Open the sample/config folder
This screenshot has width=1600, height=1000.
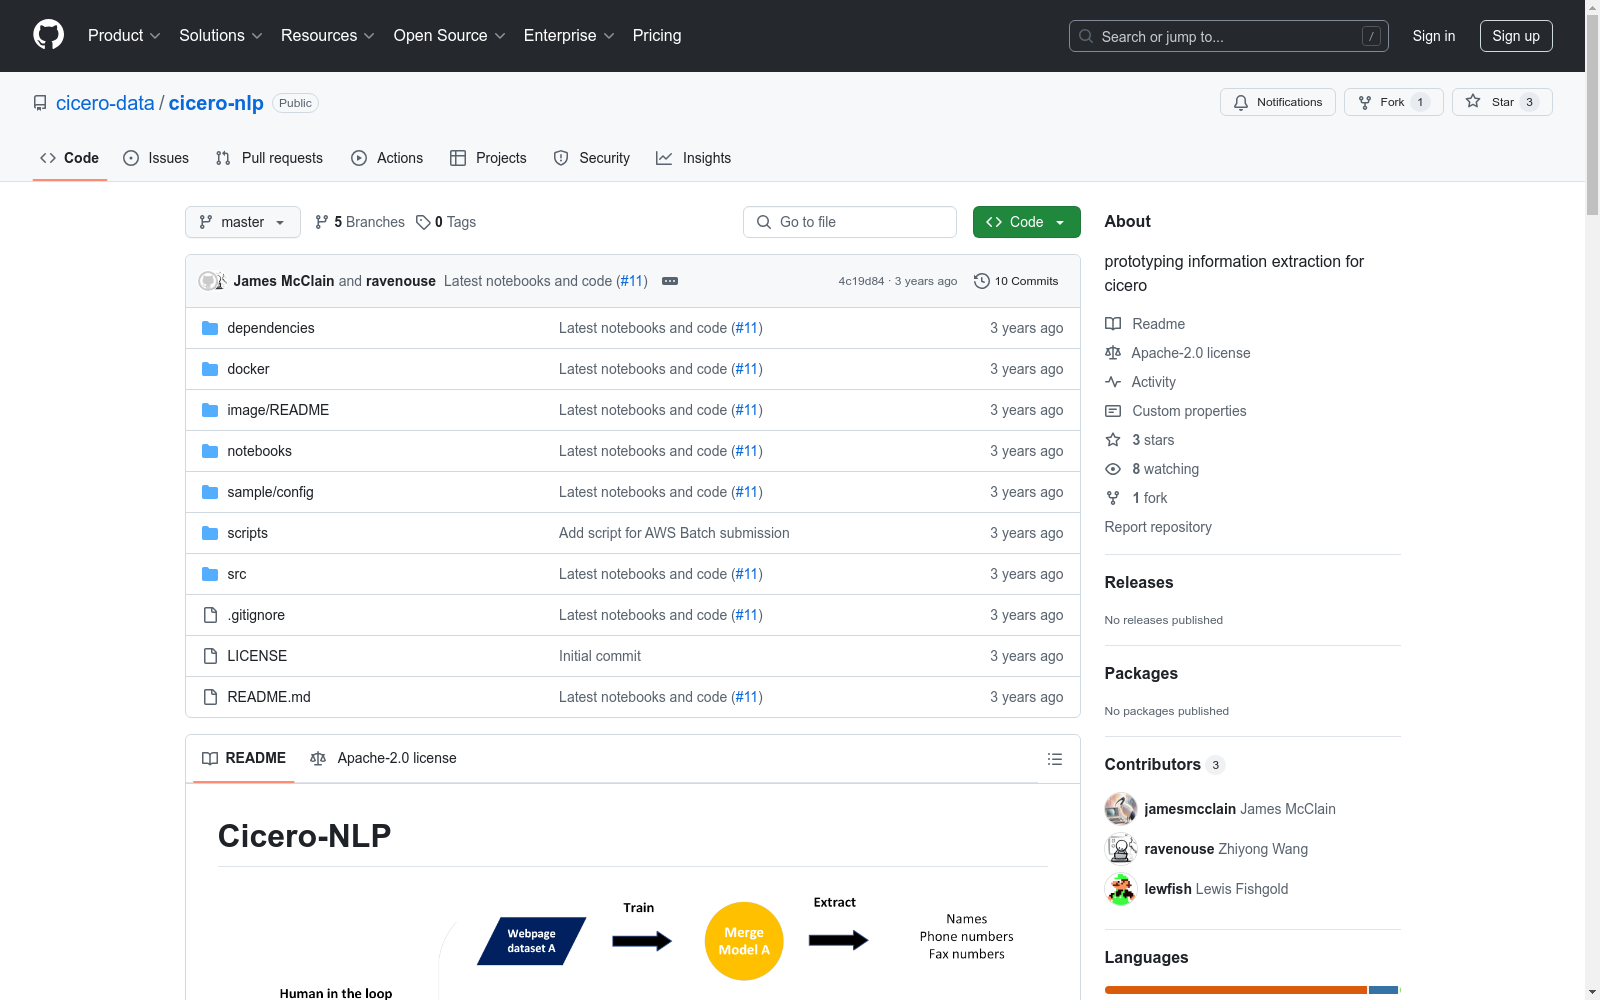(x=270, y=492)
